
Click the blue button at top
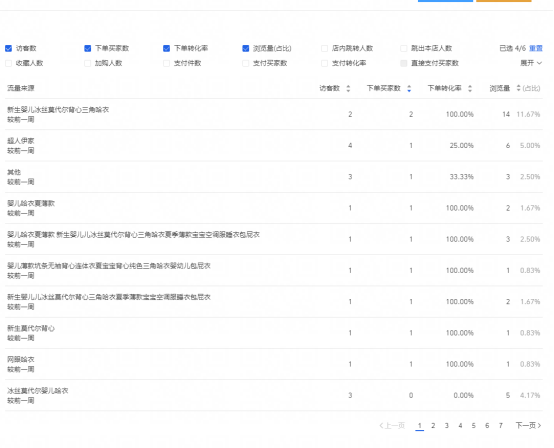point(445,1)
